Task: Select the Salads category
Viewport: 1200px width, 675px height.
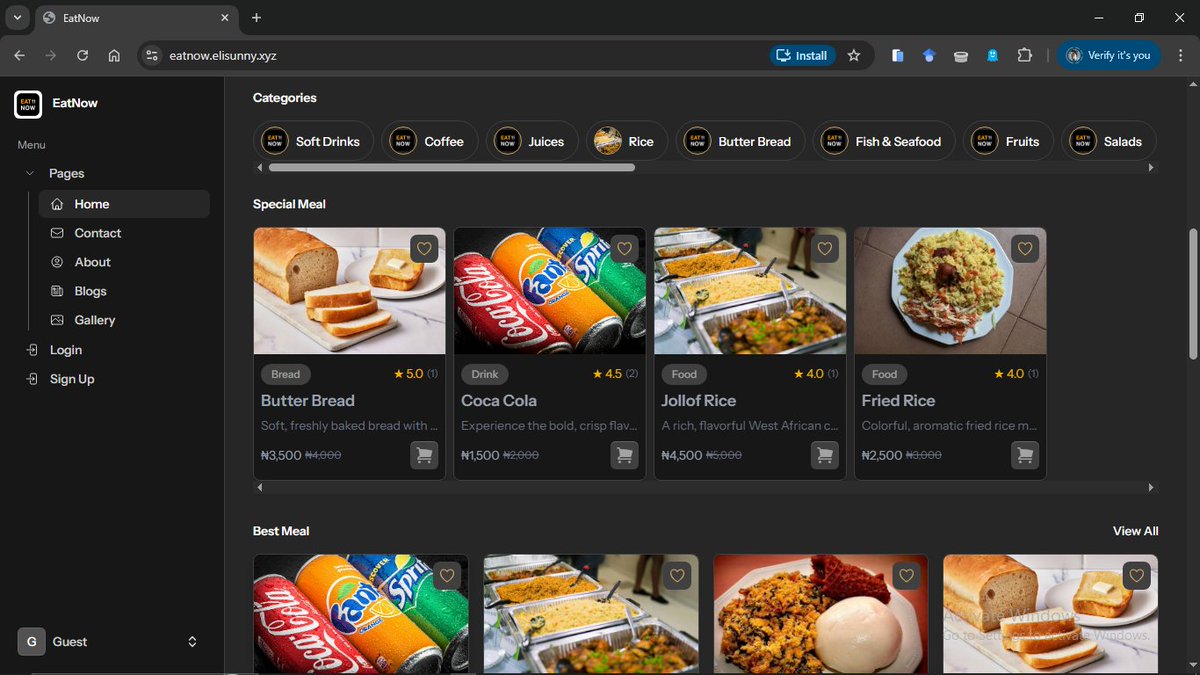Action: tap(1108, 141)
